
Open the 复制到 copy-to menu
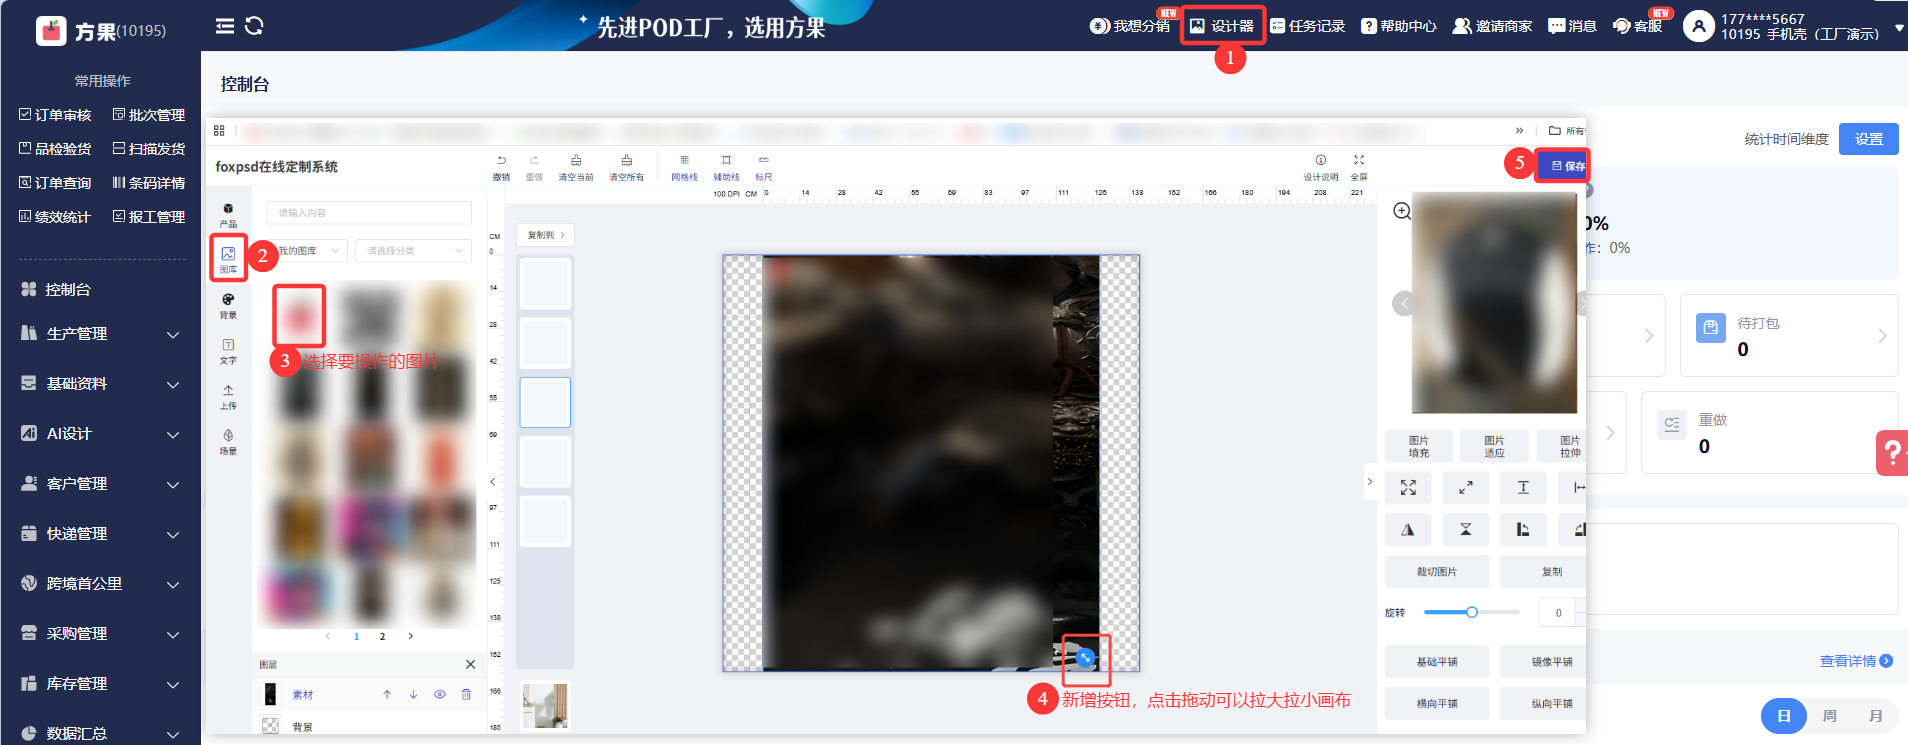click(545, 235)
